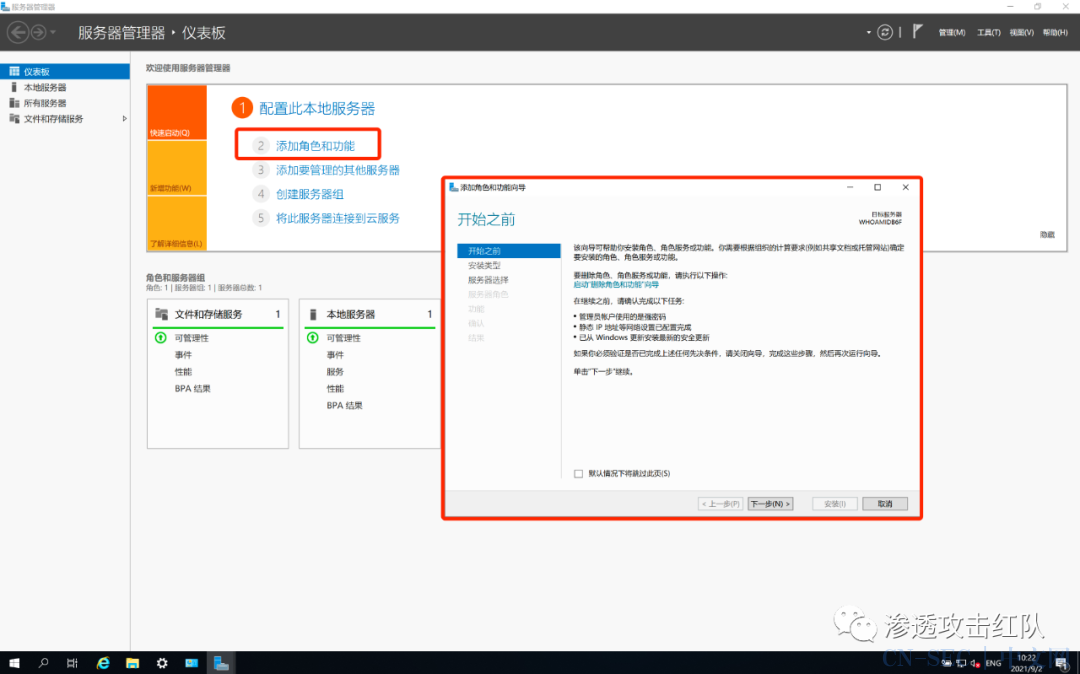Open Task View on the taskbar
This screenshot has height=674, width=1080.
72,663
